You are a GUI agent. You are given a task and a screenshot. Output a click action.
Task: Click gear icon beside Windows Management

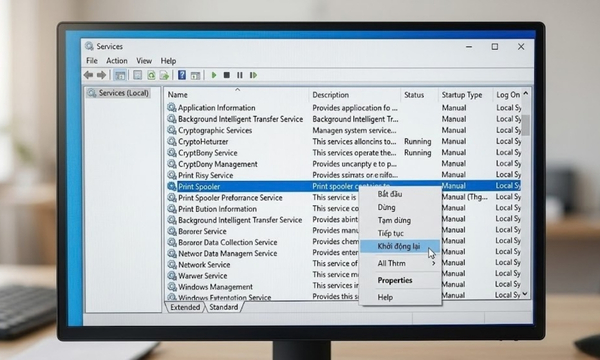(172, 287)
